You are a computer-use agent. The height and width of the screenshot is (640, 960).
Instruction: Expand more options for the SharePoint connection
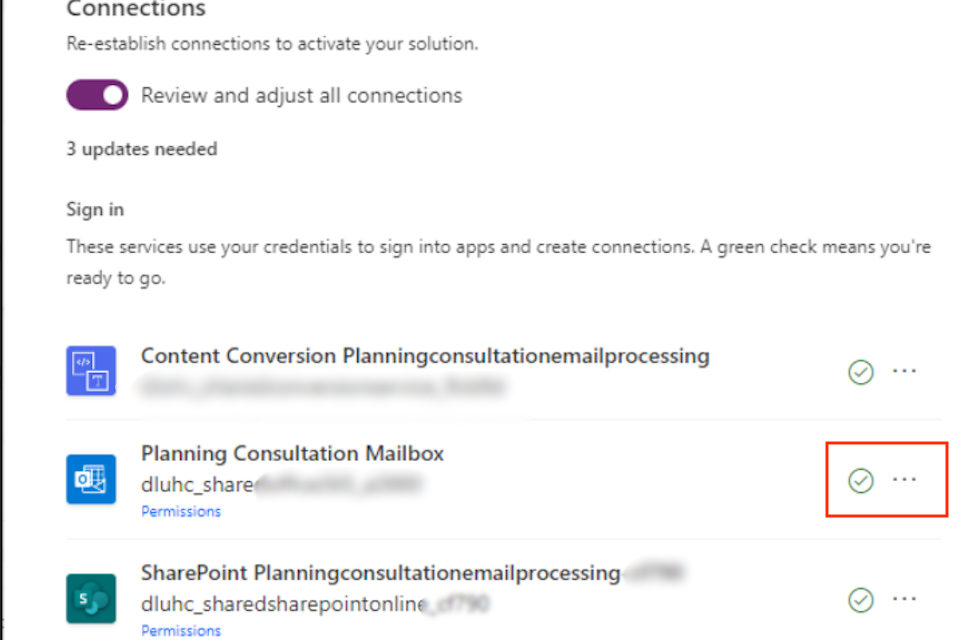904,599
